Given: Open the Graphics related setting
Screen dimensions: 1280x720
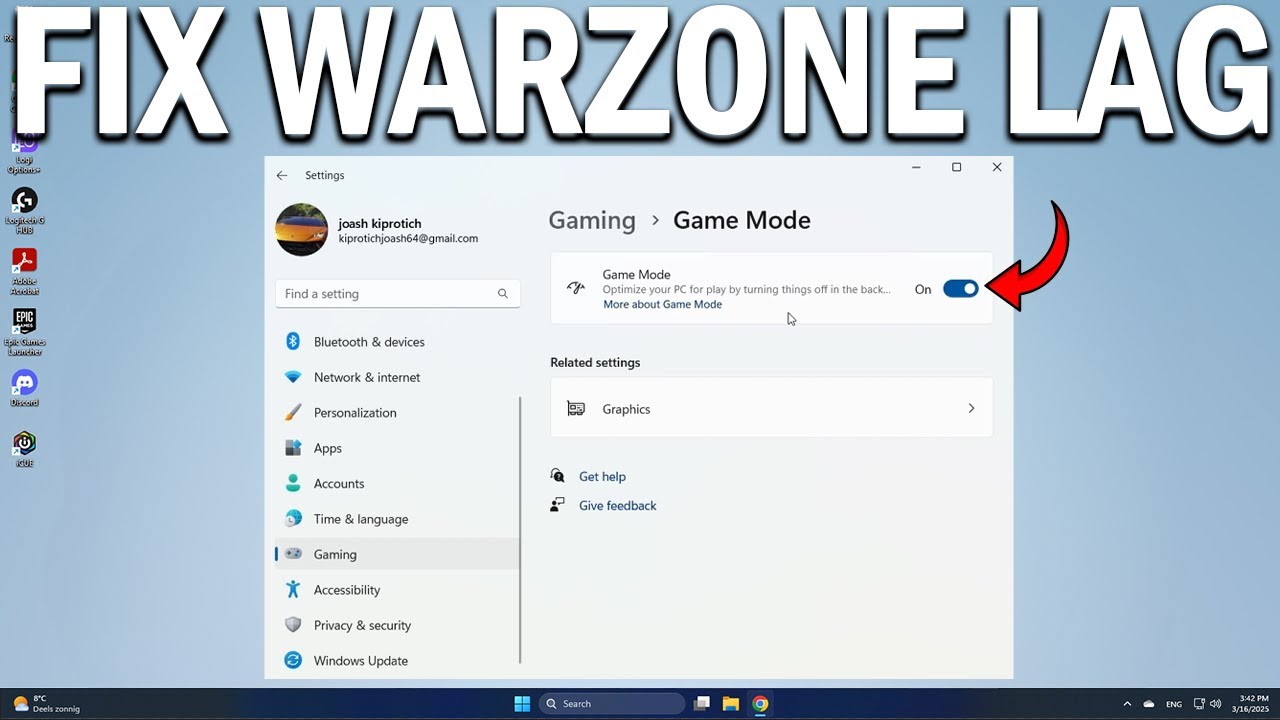Looking at the screenshot, I should 771,408.
